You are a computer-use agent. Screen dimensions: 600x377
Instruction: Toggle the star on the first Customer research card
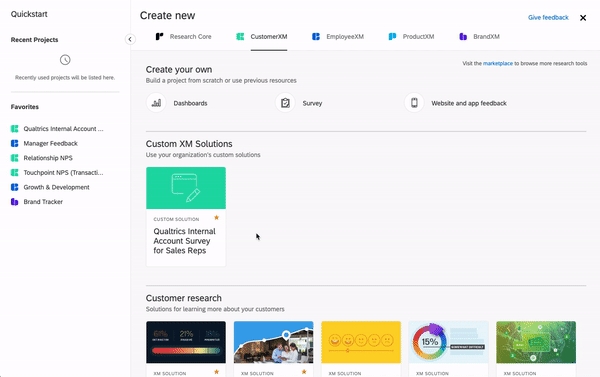click(216, 372)
